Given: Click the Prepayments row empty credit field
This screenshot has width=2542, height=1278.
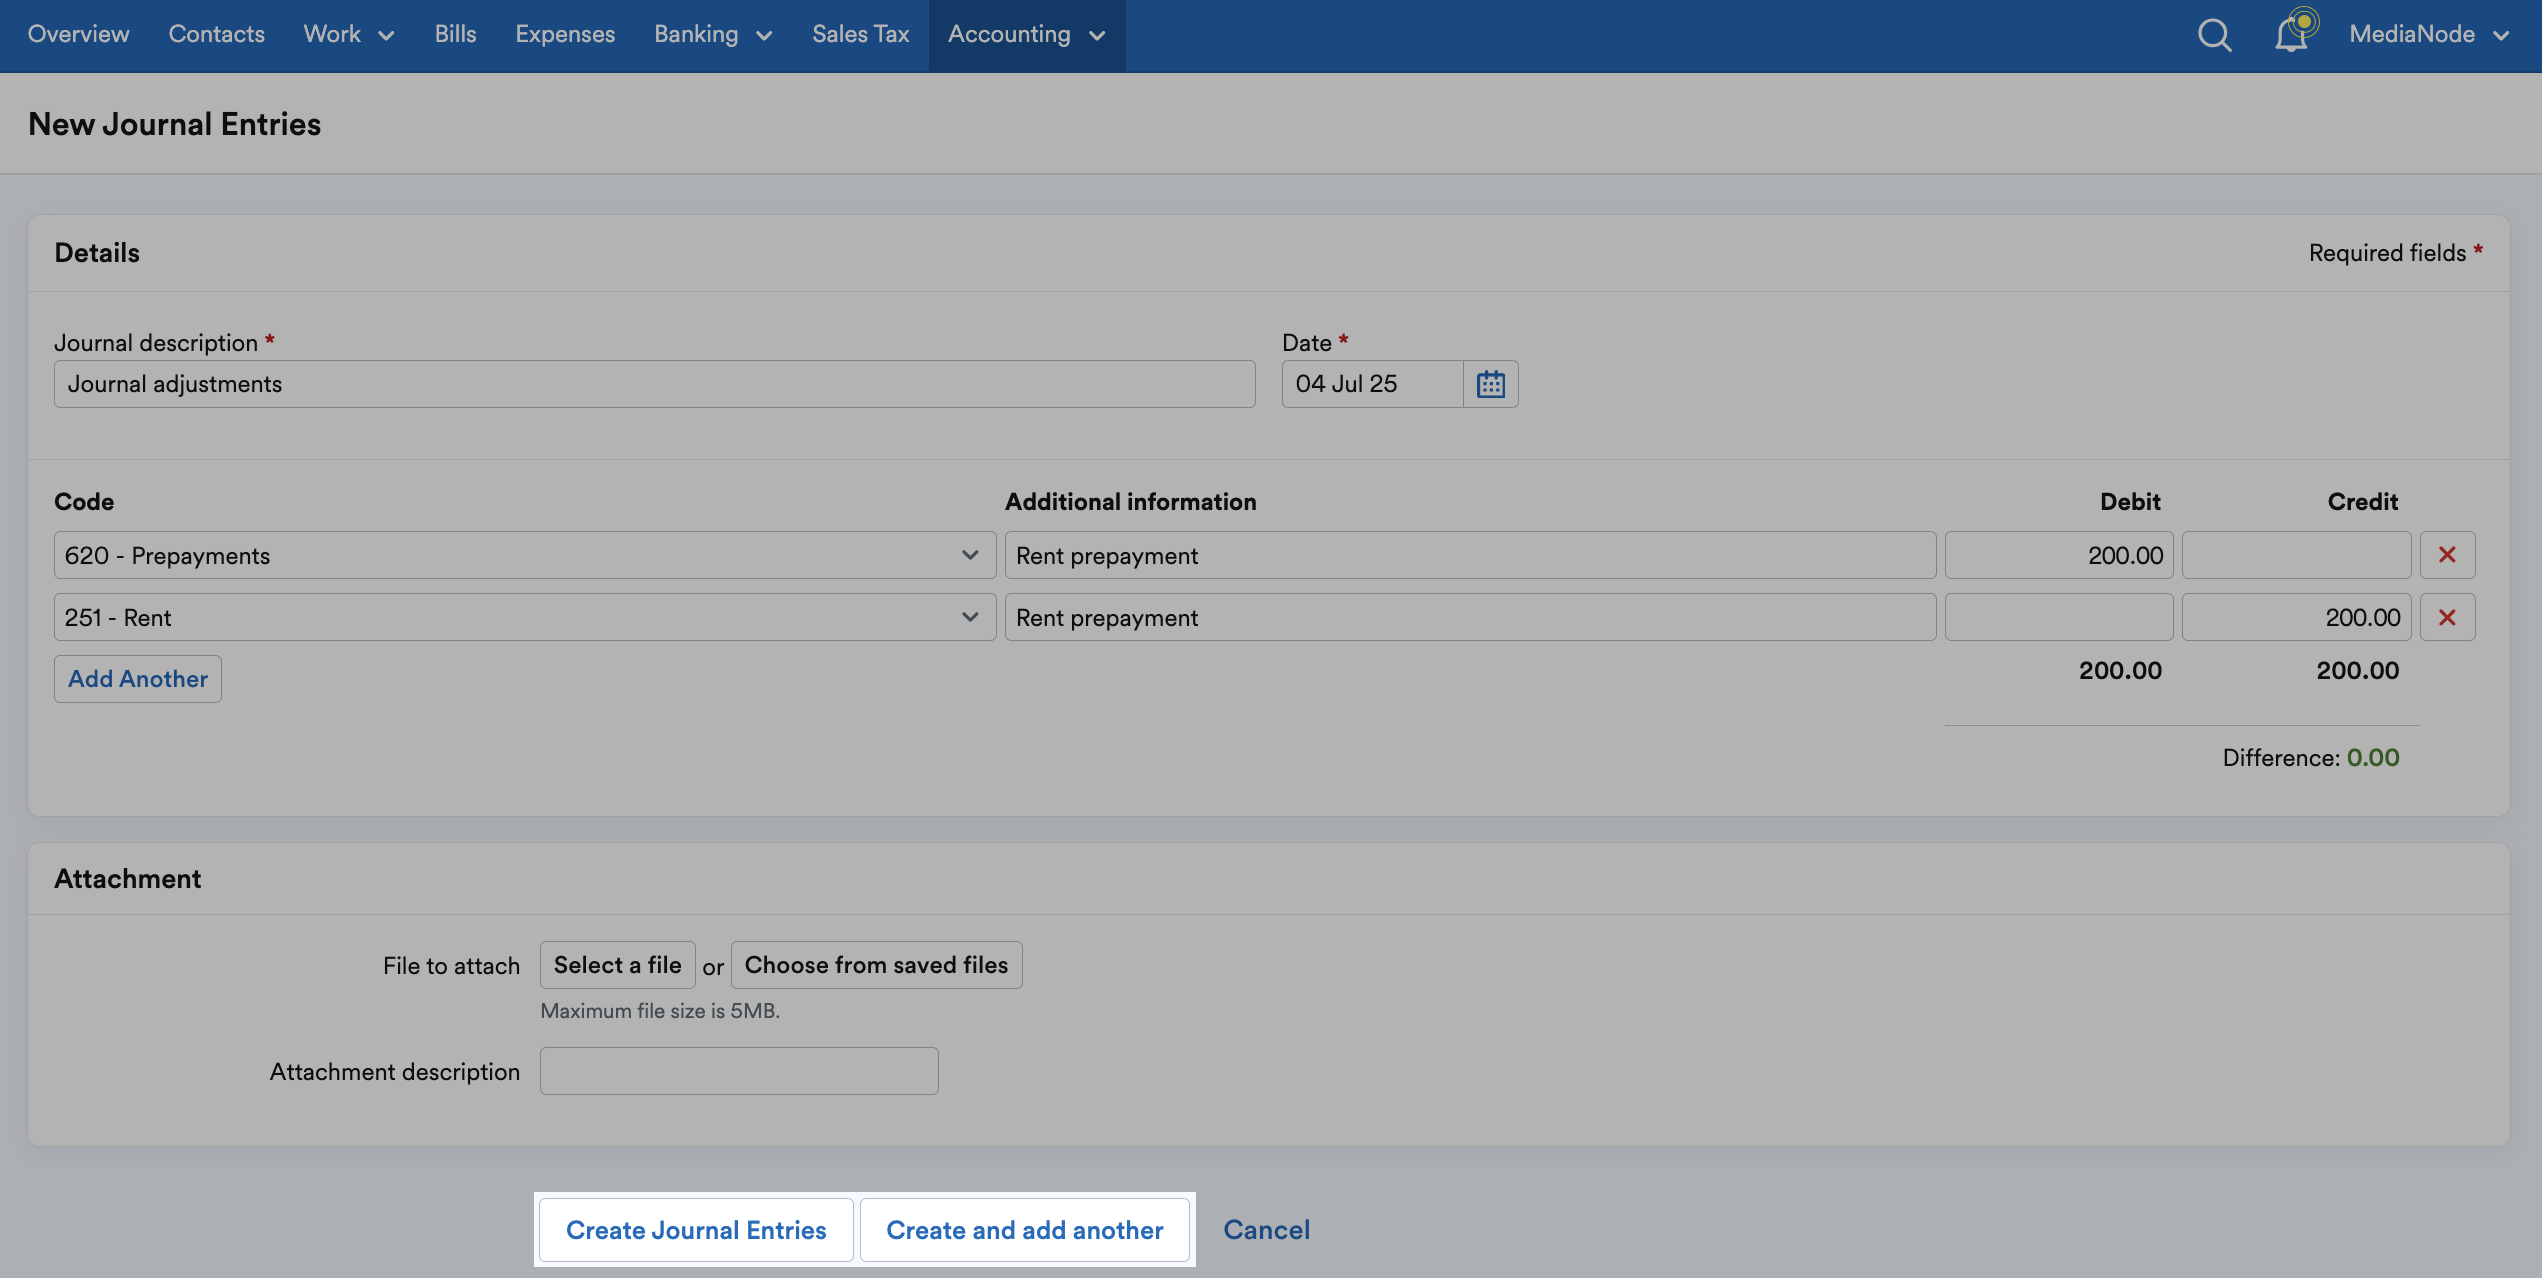Looking at the screenshot, I should (x=2296, y=555).
